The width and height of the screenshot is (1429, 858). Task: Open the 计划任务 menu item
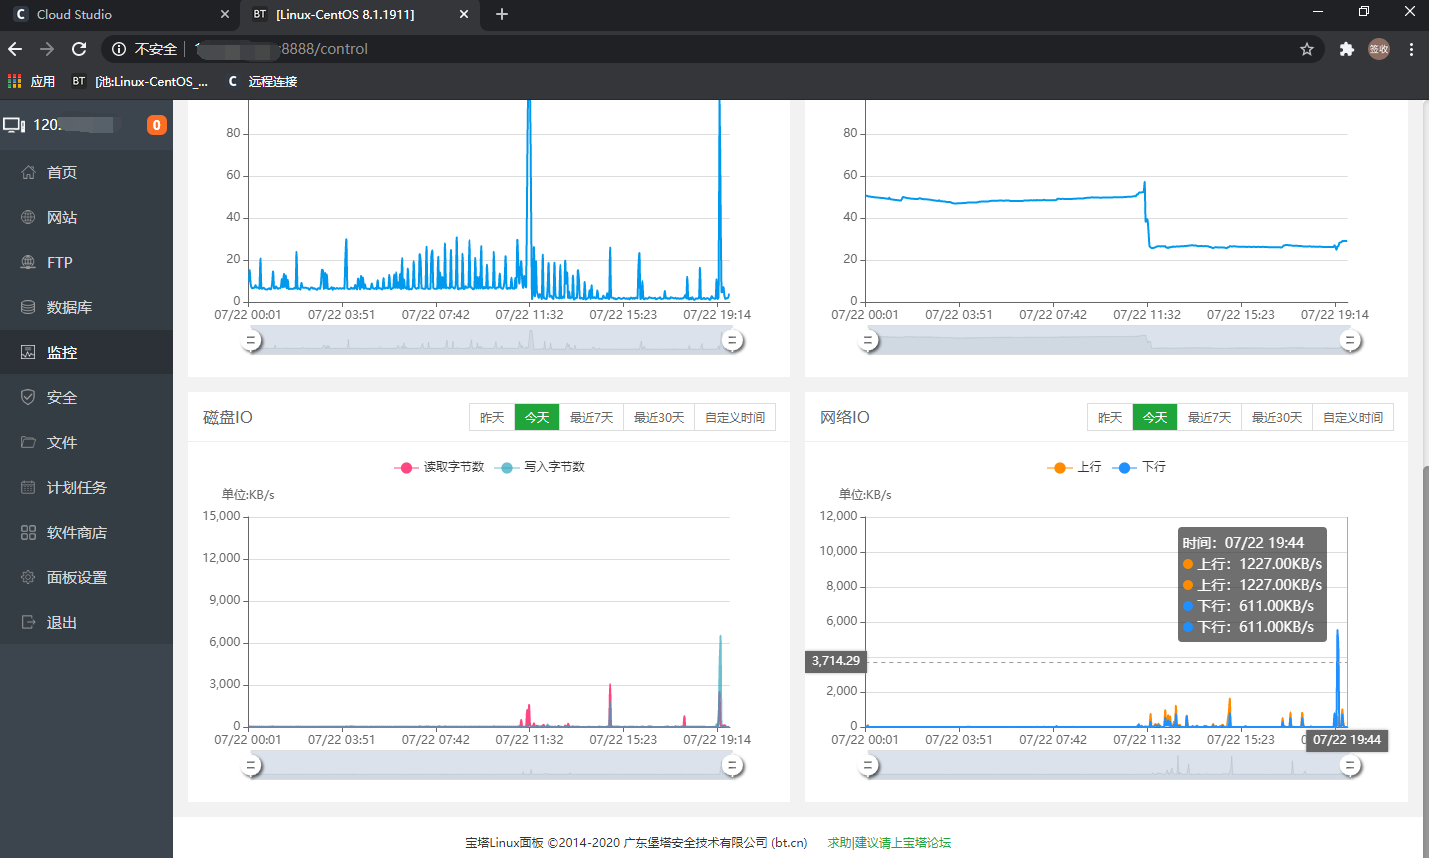tap(86, 487)
